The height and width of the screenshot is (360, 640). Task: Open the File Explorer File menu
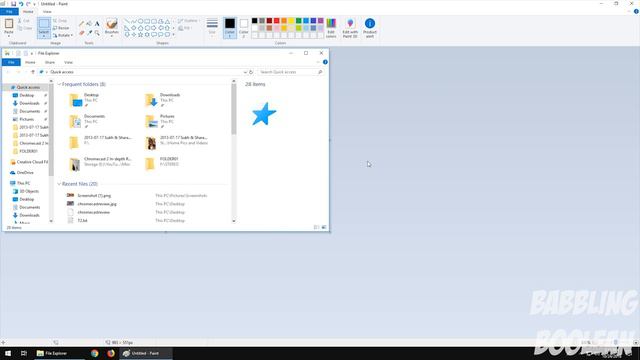[x=11, y=62]
